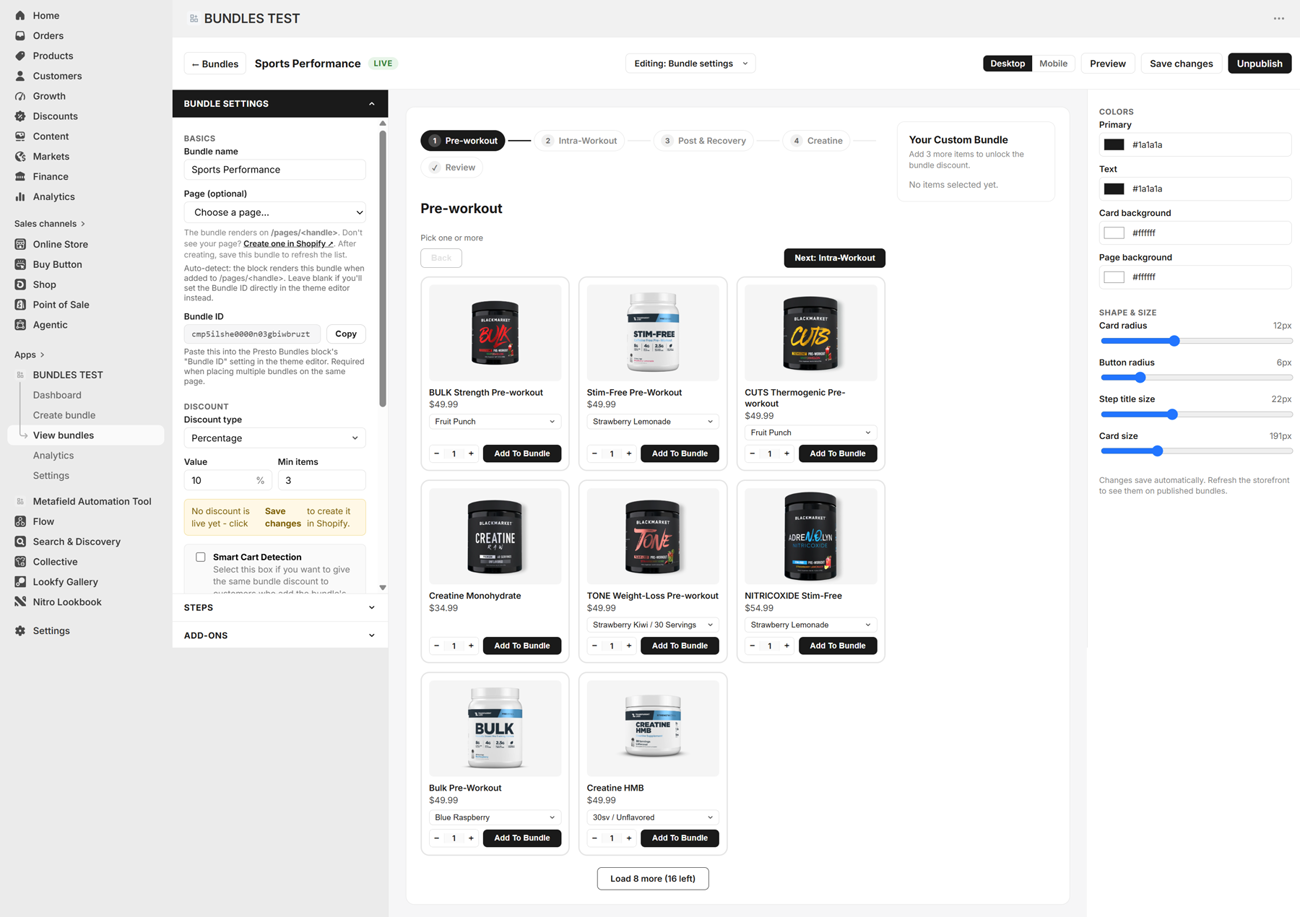Screen dimensions: 1300x917
Task: Click the Unpublish button
Action: [x=1259, y=63]
